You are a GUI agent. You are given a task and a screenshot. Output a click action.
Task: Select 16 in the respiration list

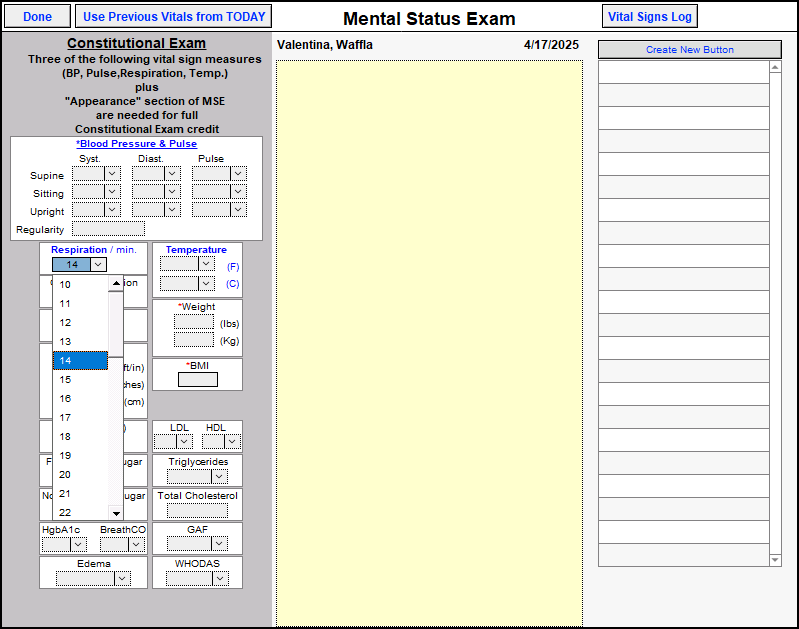(65, 398)
